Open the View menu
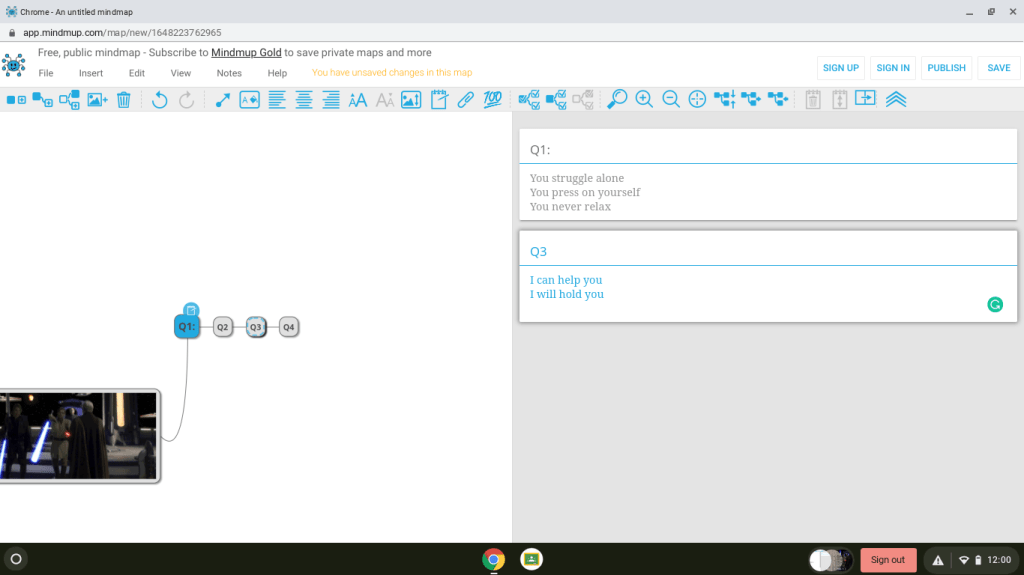The height and width of the screenshot is (575, 1024). pos(180,73)
